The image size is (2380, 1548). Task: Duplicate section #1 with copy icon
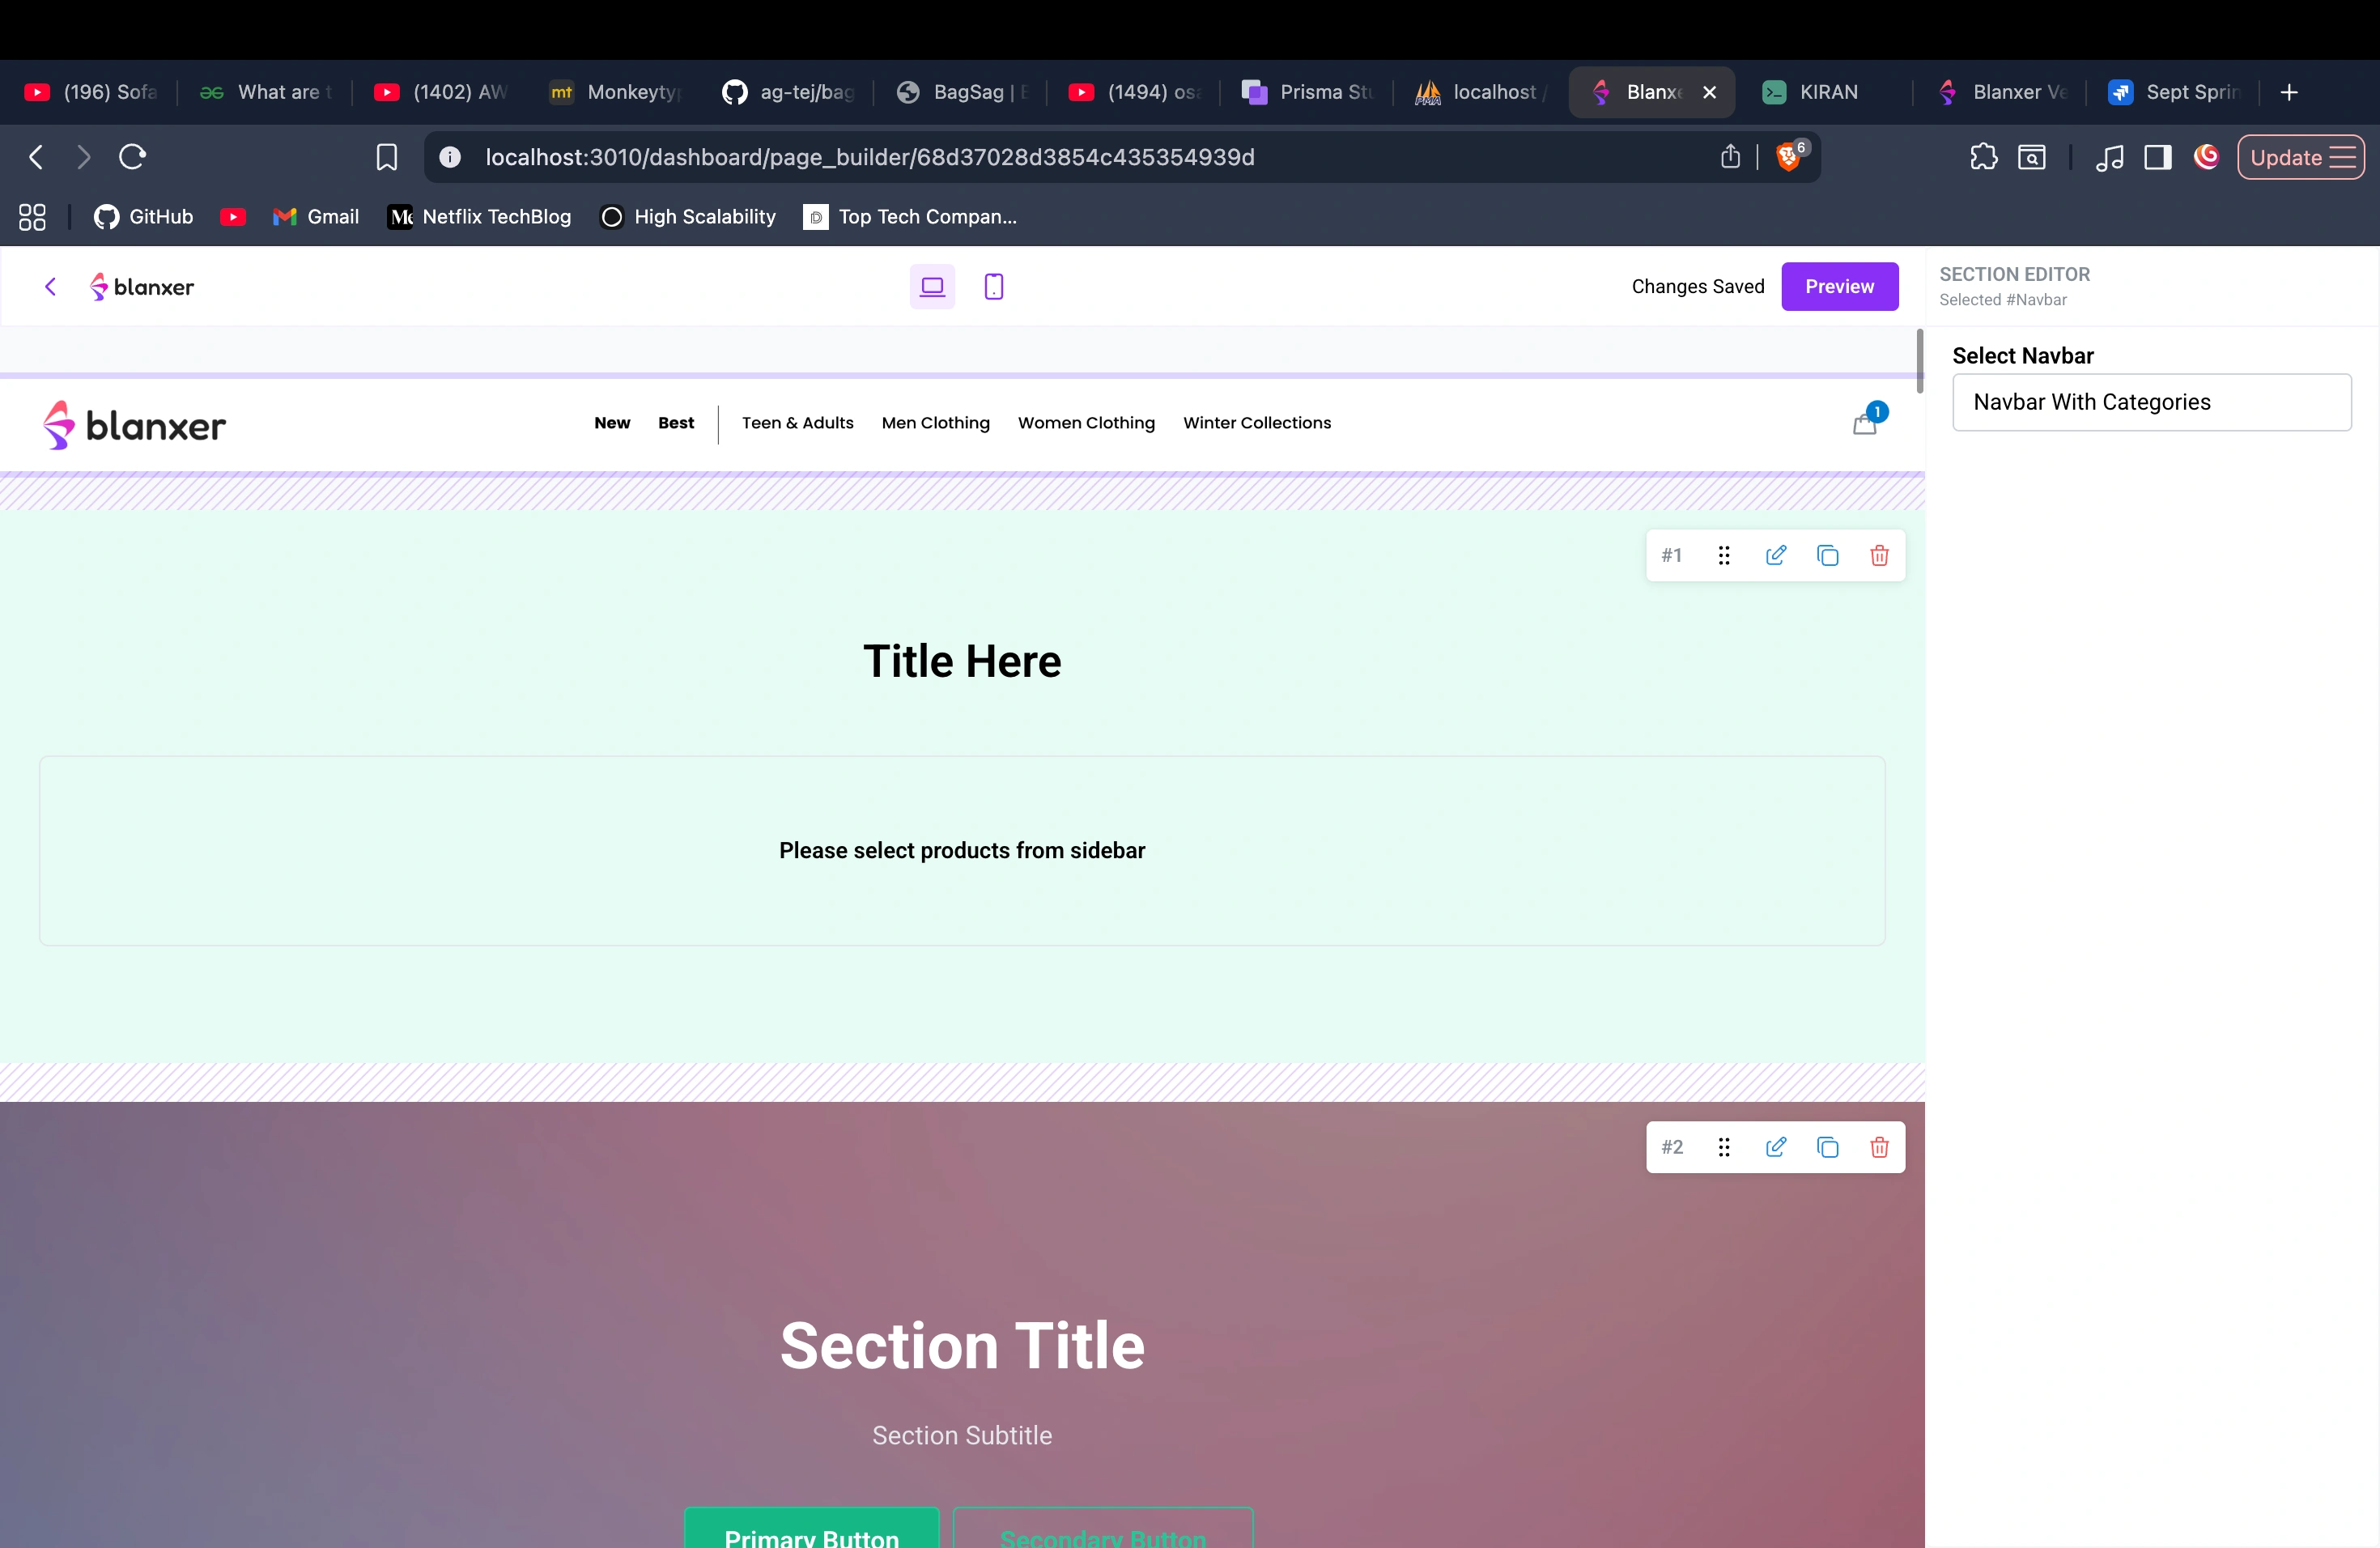coord(1827,555)
